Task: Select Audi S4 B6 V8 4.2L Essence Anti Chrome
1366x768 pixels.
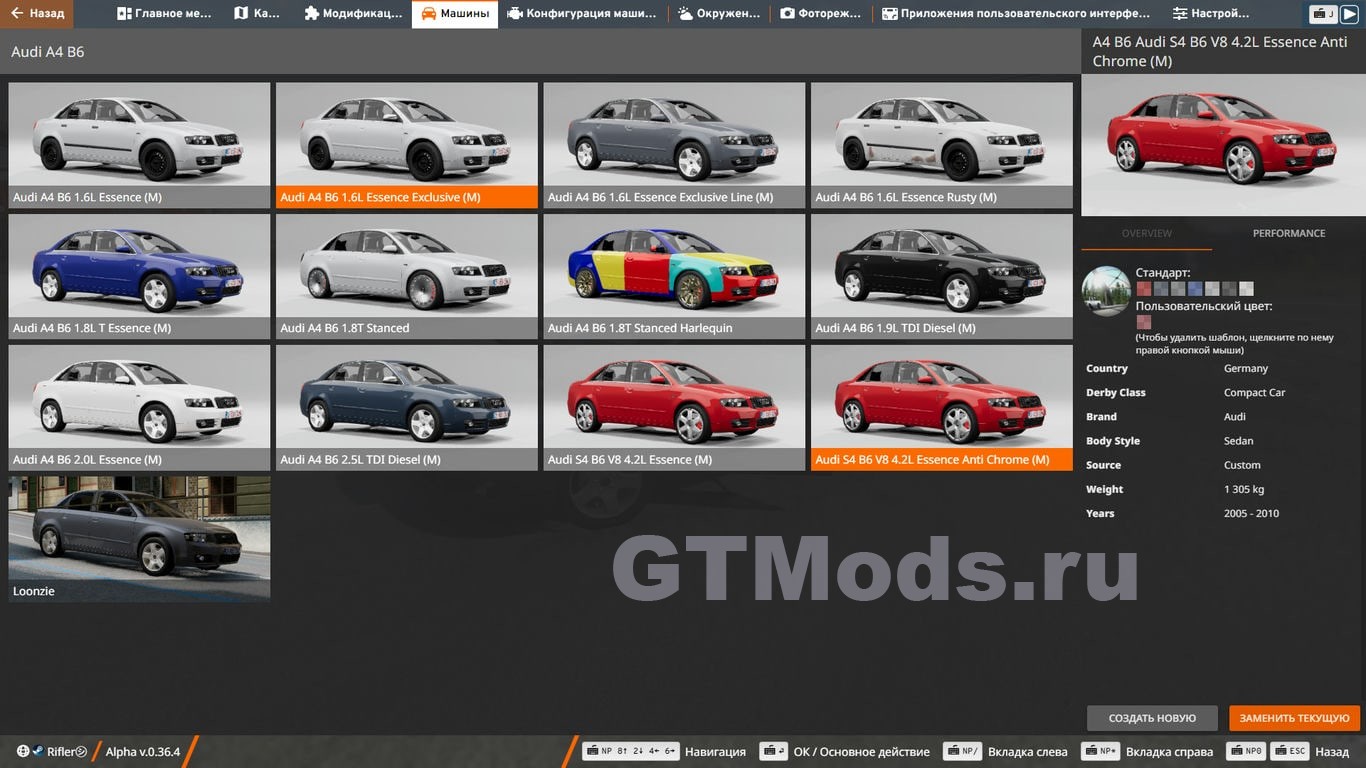Action: coord(942,408)
